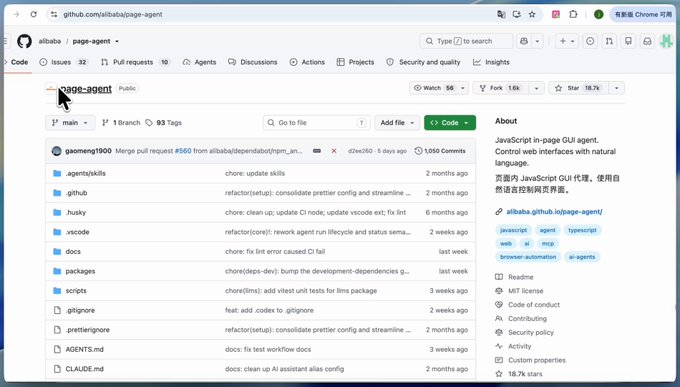Screen dimensions: 680x387
Task: Expand the Copilot dropdown arrow in the header
Action: coord(537,41)
